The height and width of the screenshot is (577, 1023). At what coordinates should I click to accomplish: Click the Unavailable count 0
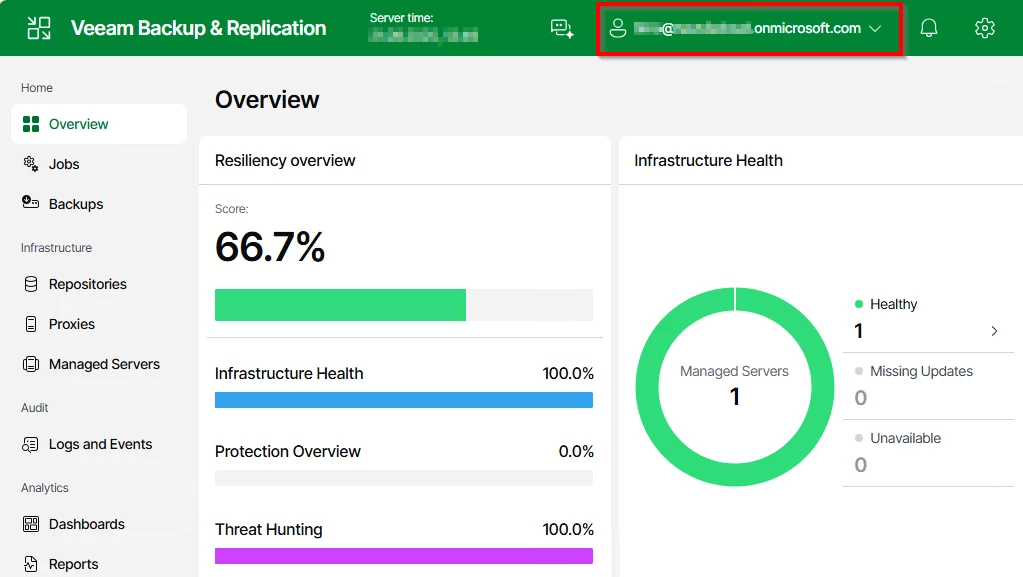coord(861,465)
